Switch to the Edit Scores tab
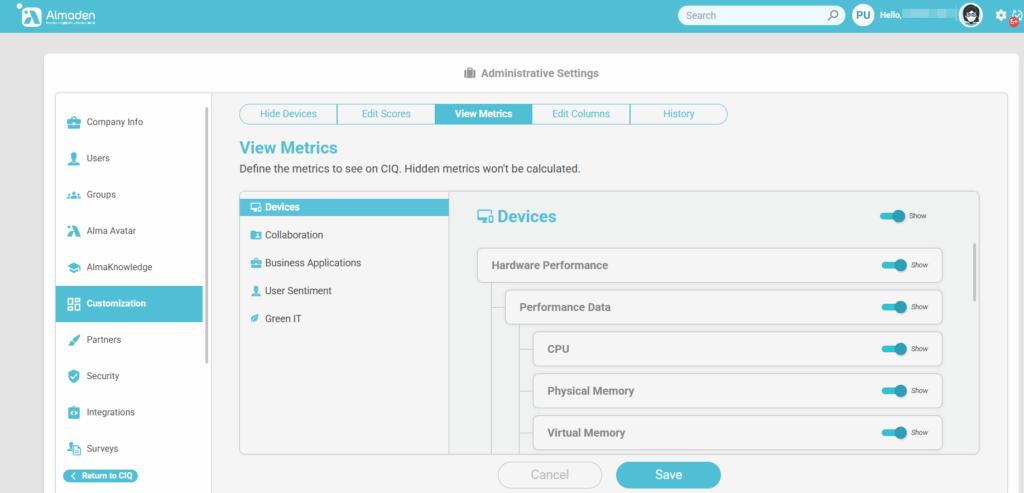 (x=386, y=114)
